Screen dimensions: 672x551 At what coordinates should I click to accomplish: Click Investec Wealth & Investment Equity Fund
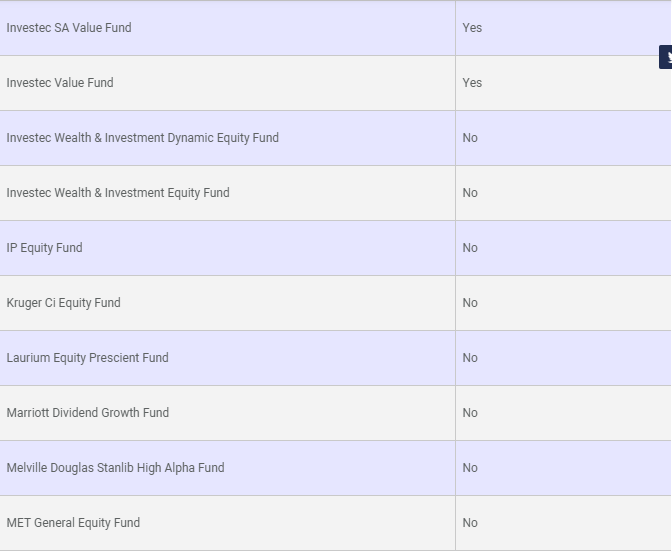click(x=118, y=193)
